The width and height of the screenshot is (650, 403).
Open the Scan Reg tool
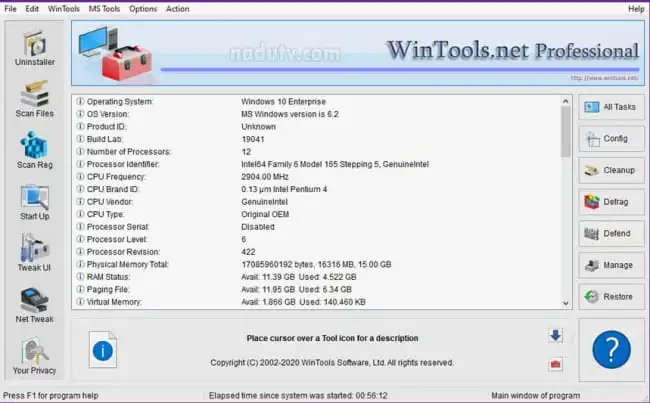tap(35, 151)
